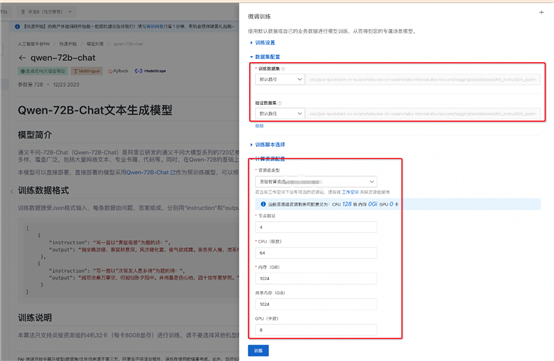Click the node count field showing 4

pos(316,227)
